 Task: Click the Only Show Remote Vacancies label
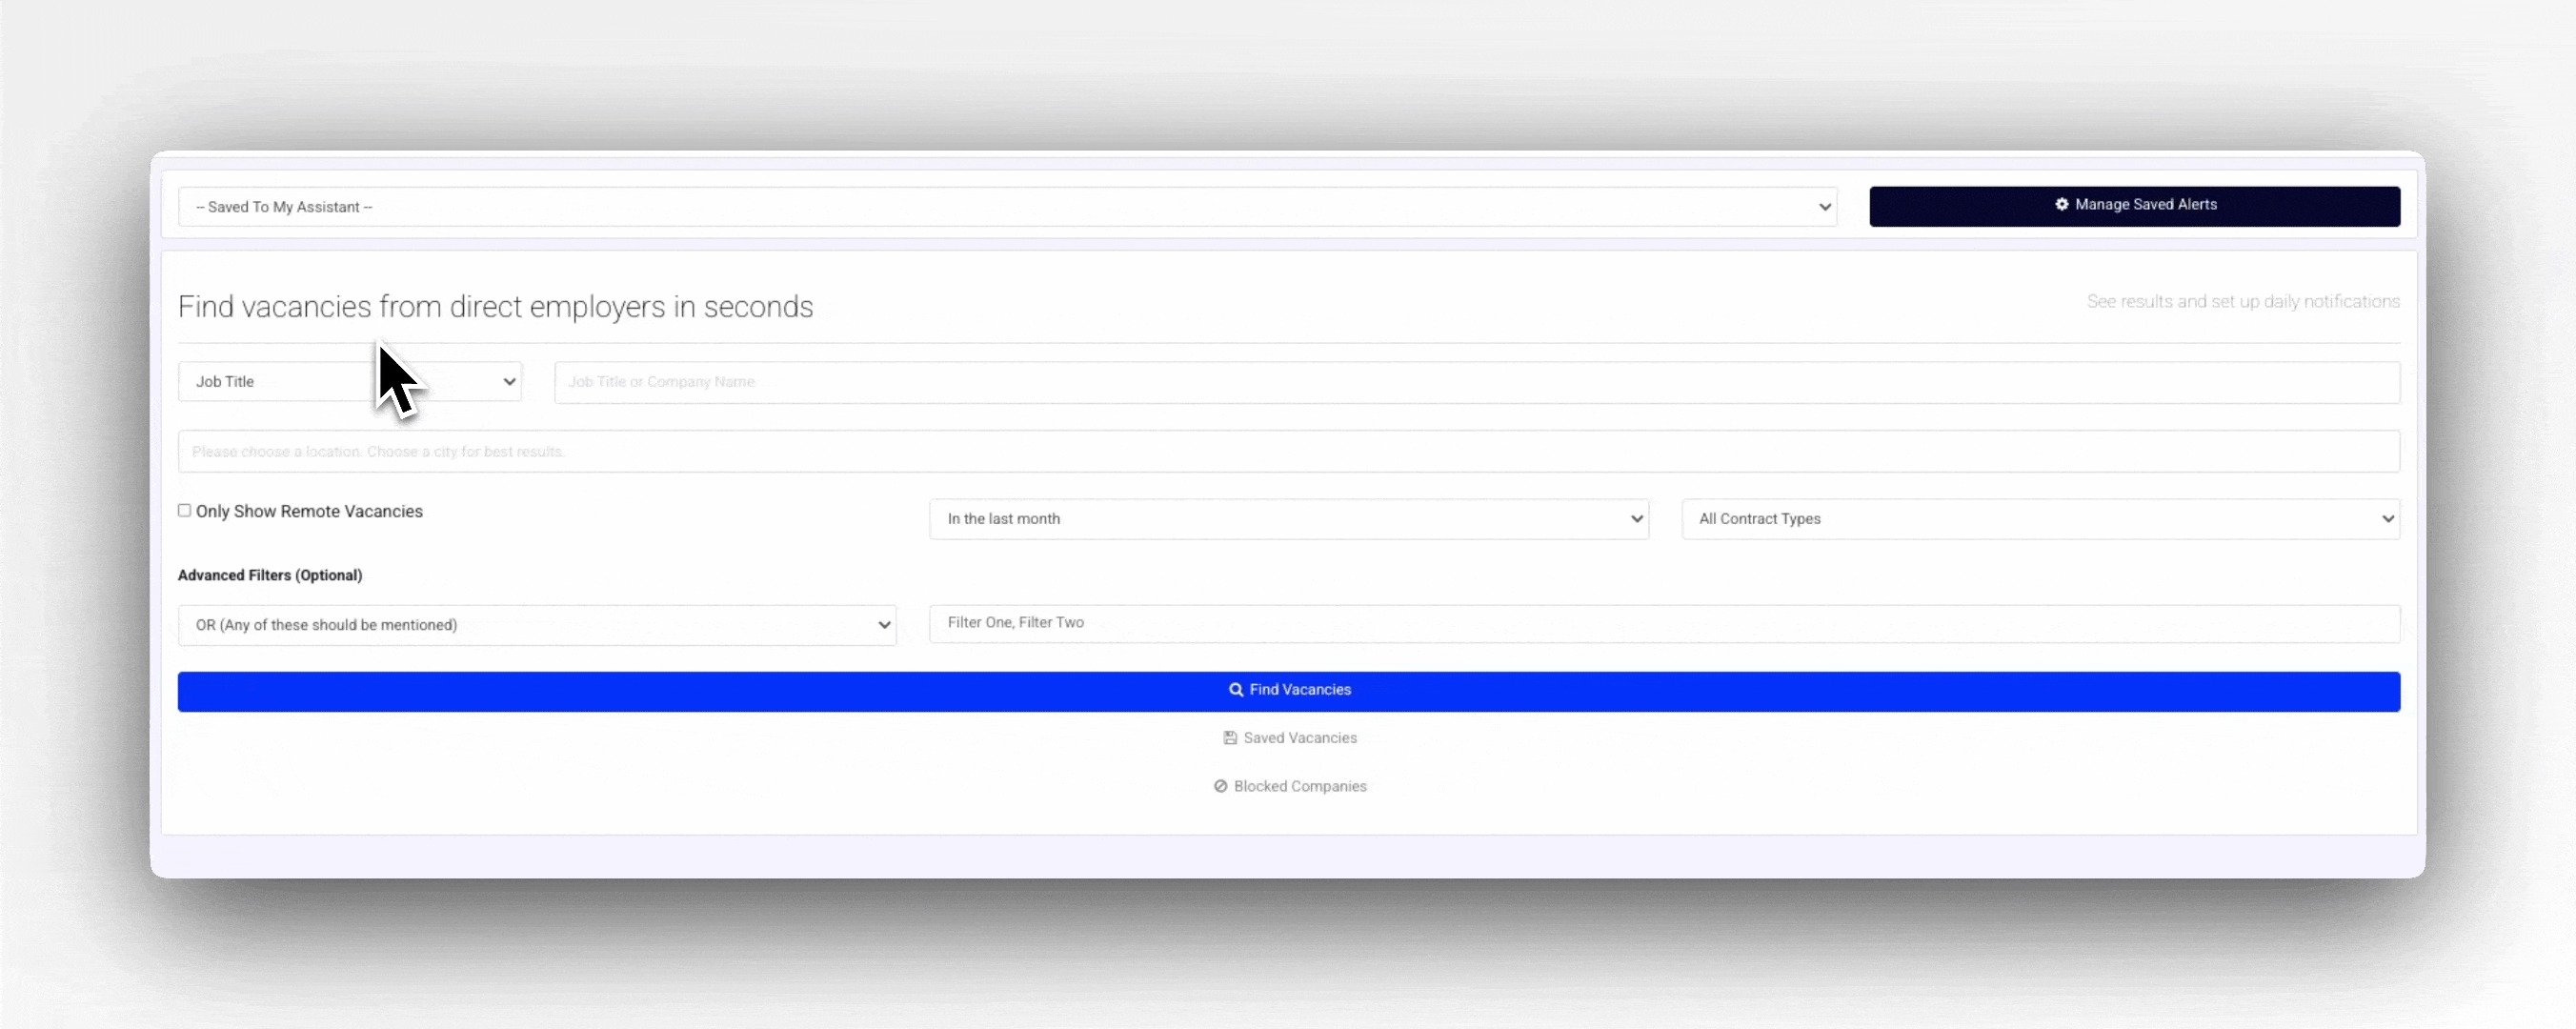coord(309,511)
